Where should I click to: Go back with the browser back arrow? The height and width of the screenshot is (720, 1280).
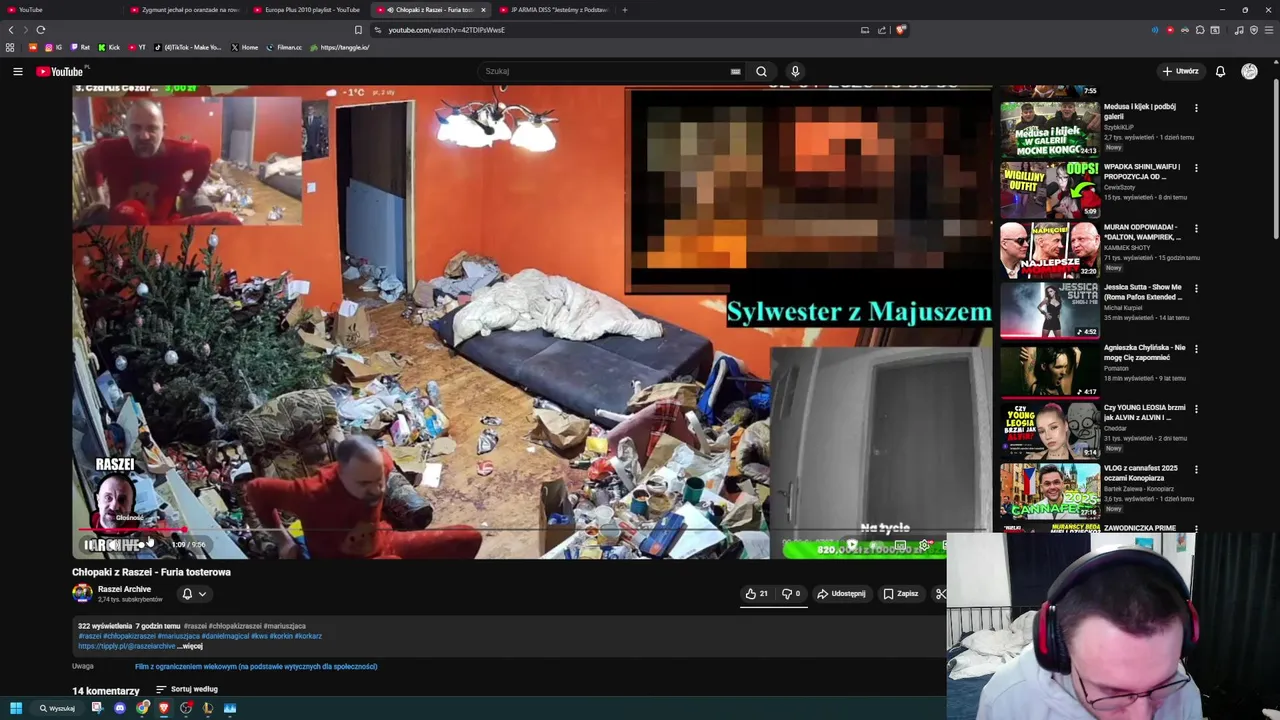pos(11,30)
